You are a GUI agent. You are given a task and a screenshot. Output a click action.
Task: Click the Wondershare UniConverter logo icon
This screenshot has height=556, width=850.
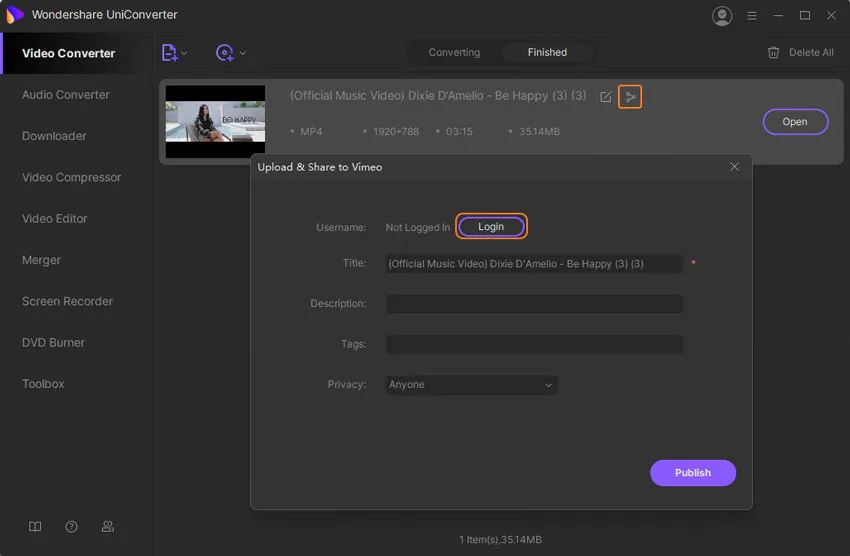coord(14,15)
